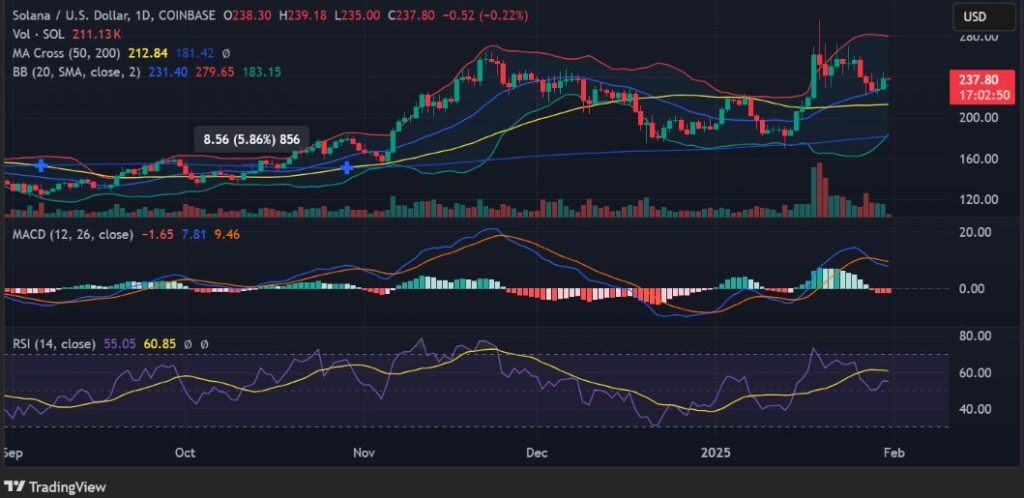Click the MACD signal value 9.46
The image size is (1024, 498).
[226, 234]
